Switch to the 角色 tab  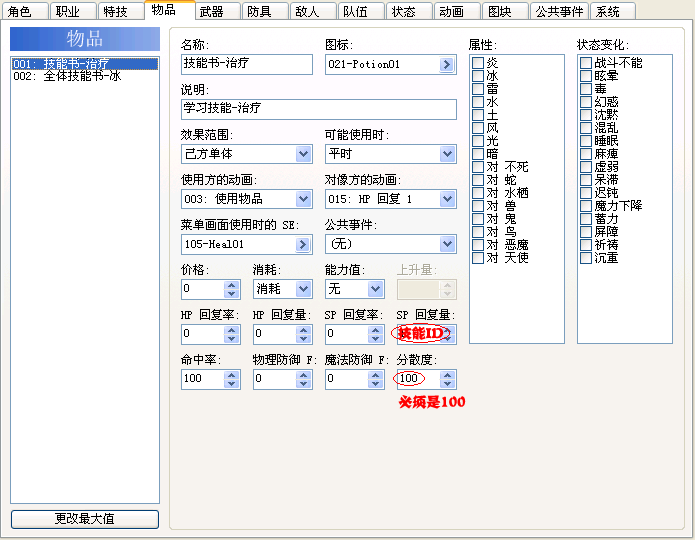pyautogui.click(x=25, y=11)
